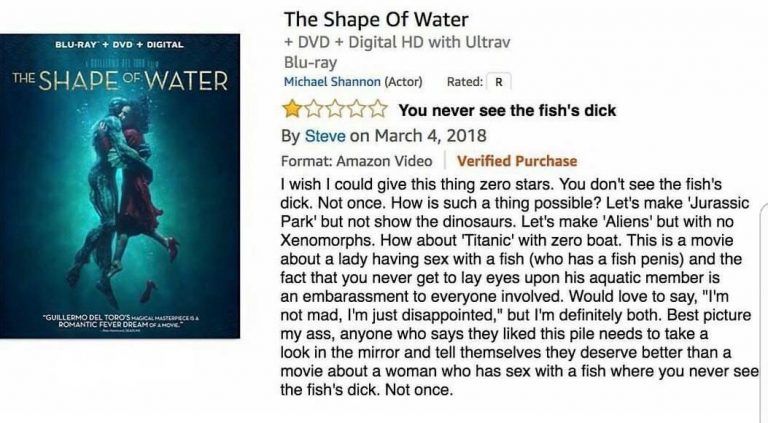The image size is (768, 423).
Task: Click the Format: Amazon Video text
Action: (x=357, y=161)
